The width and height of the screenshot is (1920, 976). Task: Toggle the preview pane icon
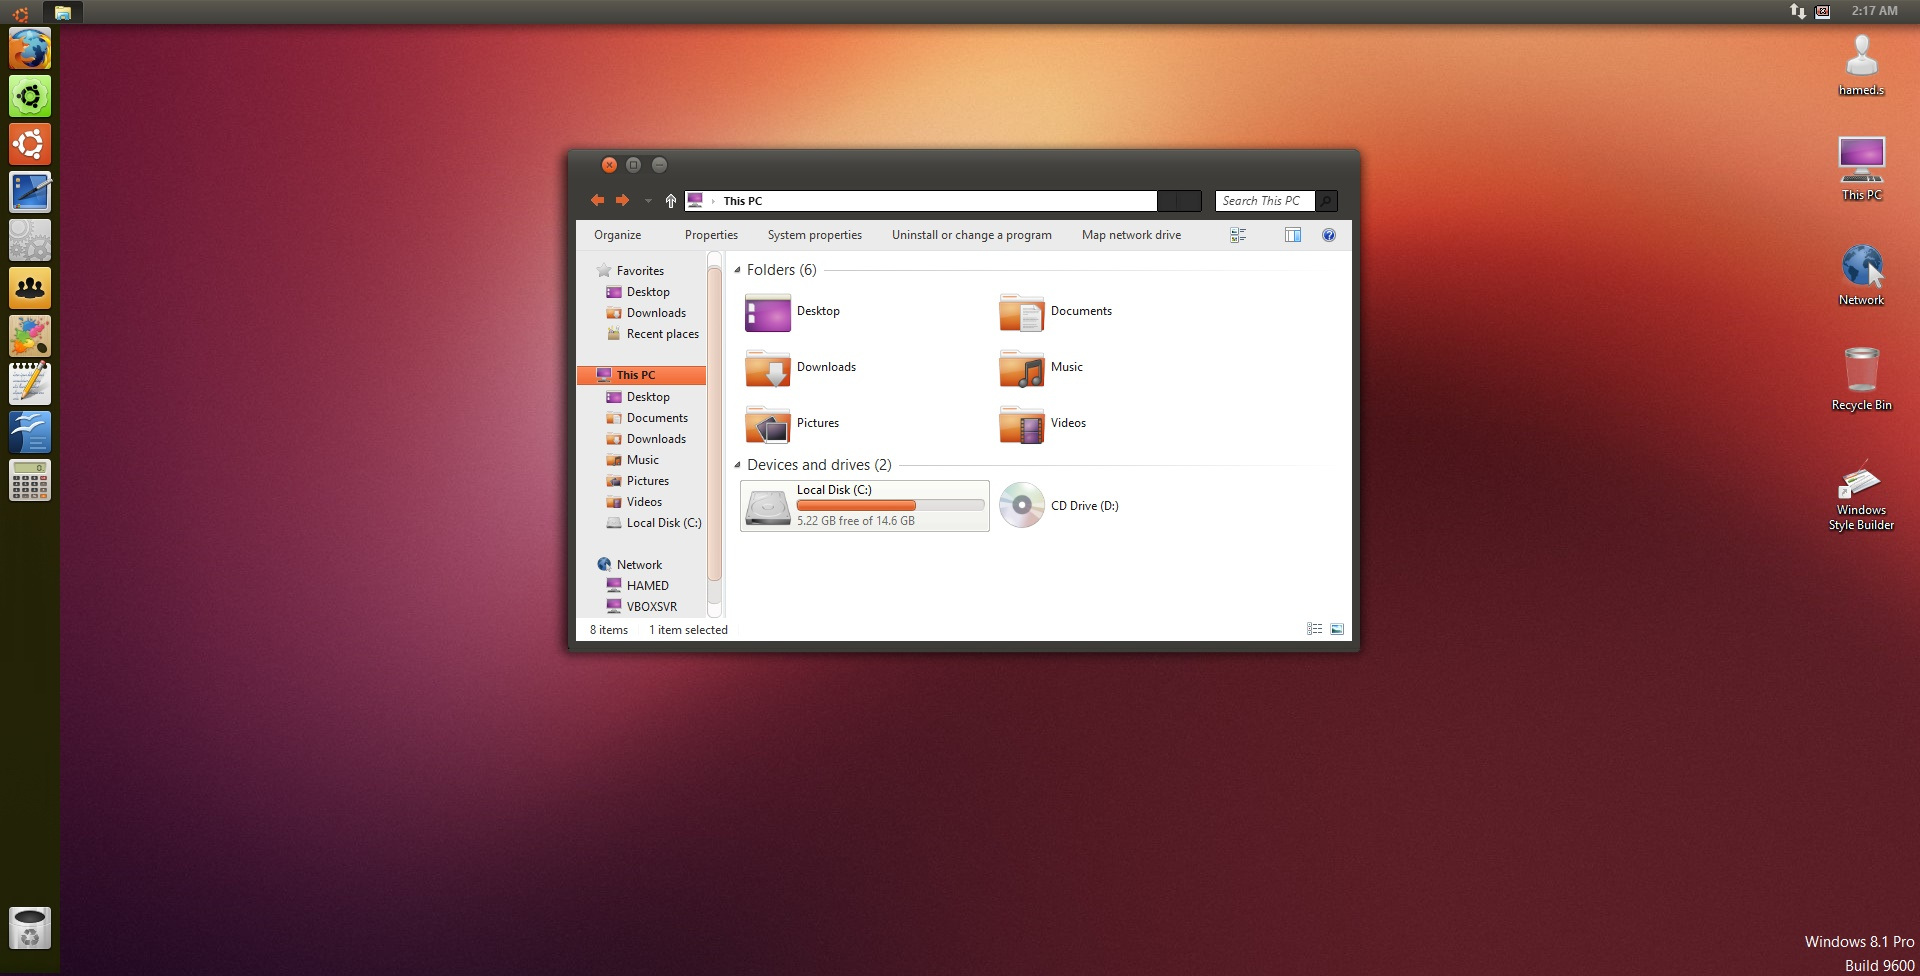(x=1292, y=235)
